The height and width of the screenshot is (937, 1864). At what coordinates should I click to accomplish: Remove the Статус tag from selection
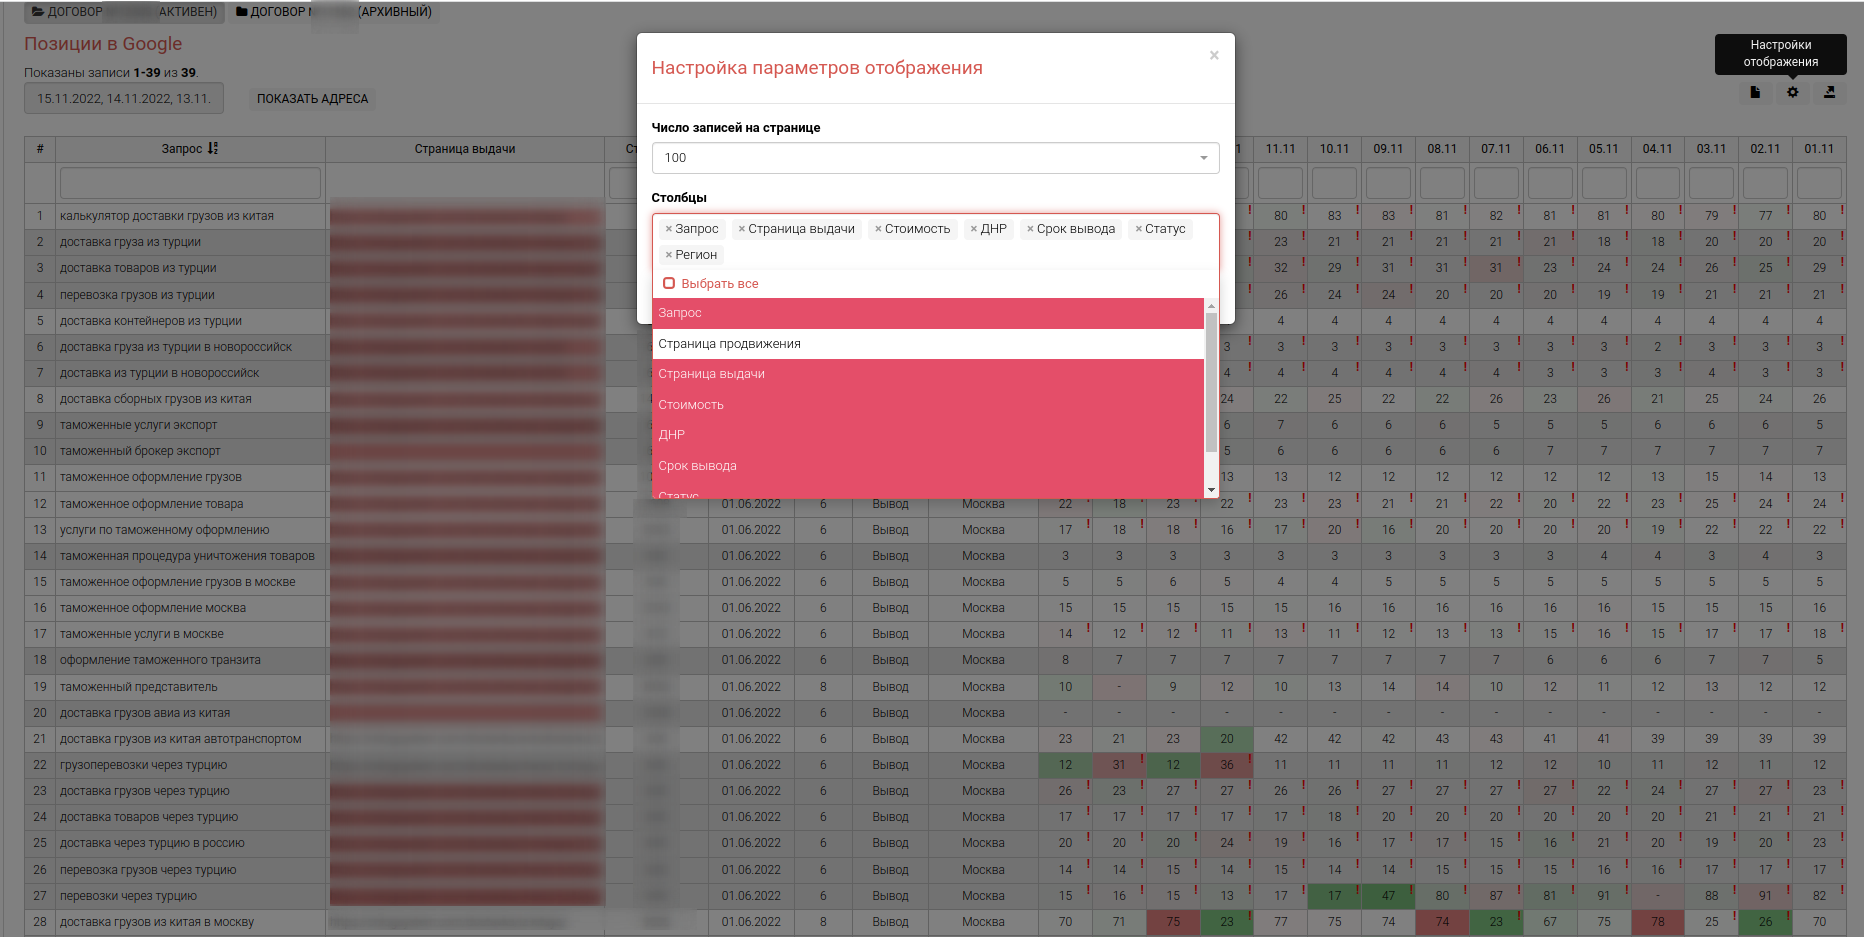(1138, 229)
